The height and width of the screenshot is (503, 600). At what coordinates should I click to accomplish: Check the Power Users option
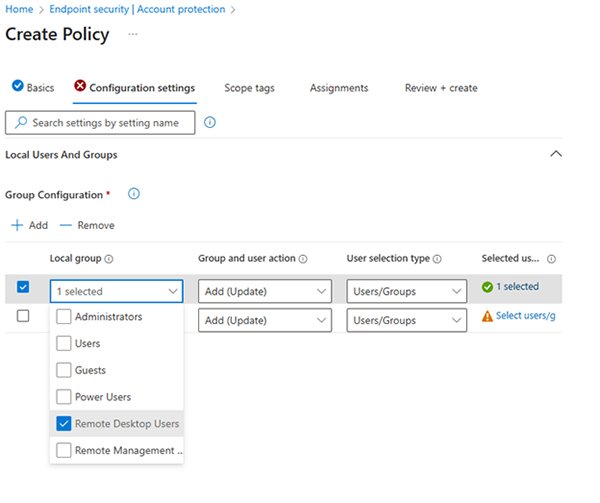64,397
